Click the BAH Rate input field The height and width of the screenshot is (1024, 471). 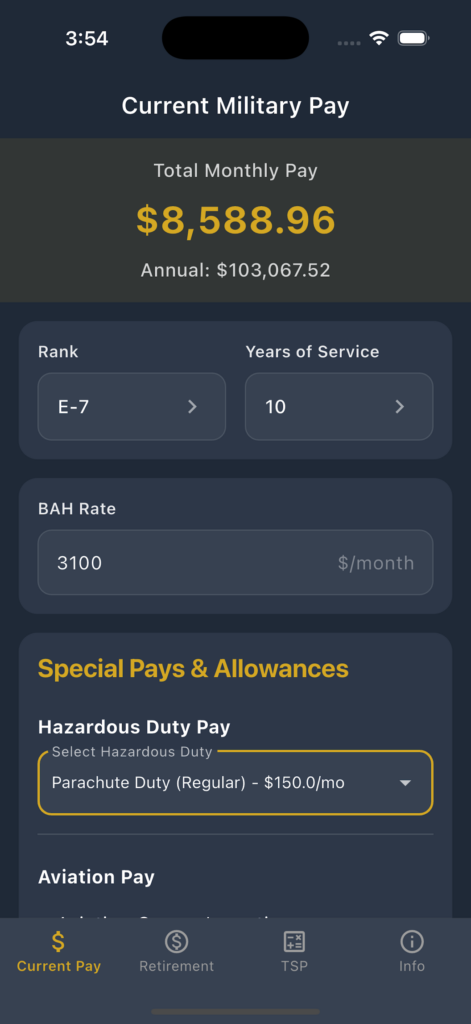pyautogui.click(x=235, y=562)
